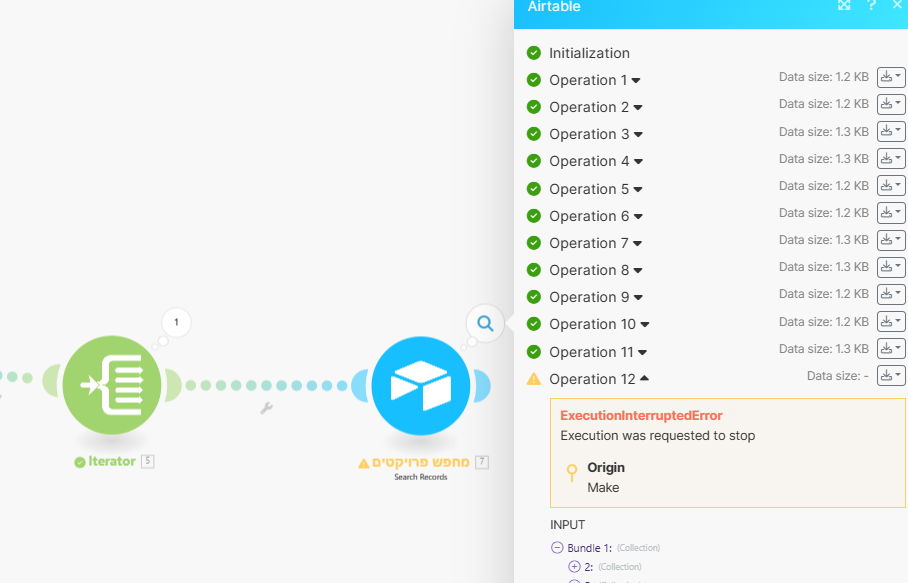
Task: Download Operation 1 output bundles
Action: pyautogui.click(x=891, y=77)
